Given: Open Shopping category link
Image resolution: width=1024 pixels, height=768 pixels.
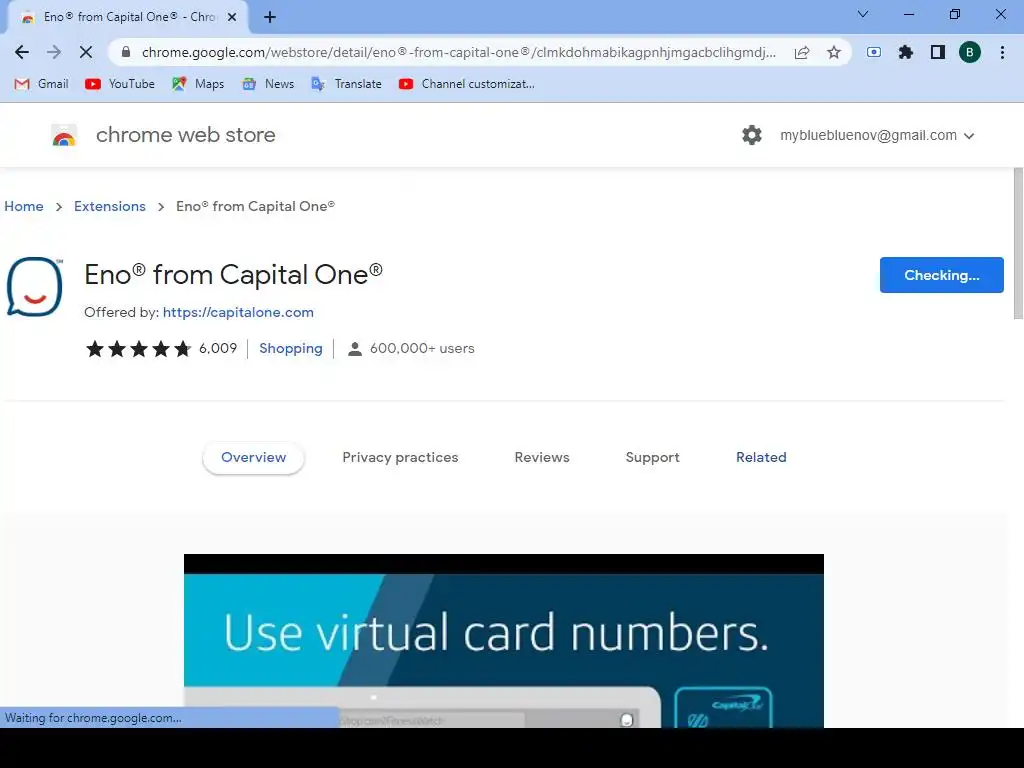Looking at the screenshot, I should 291,349.
